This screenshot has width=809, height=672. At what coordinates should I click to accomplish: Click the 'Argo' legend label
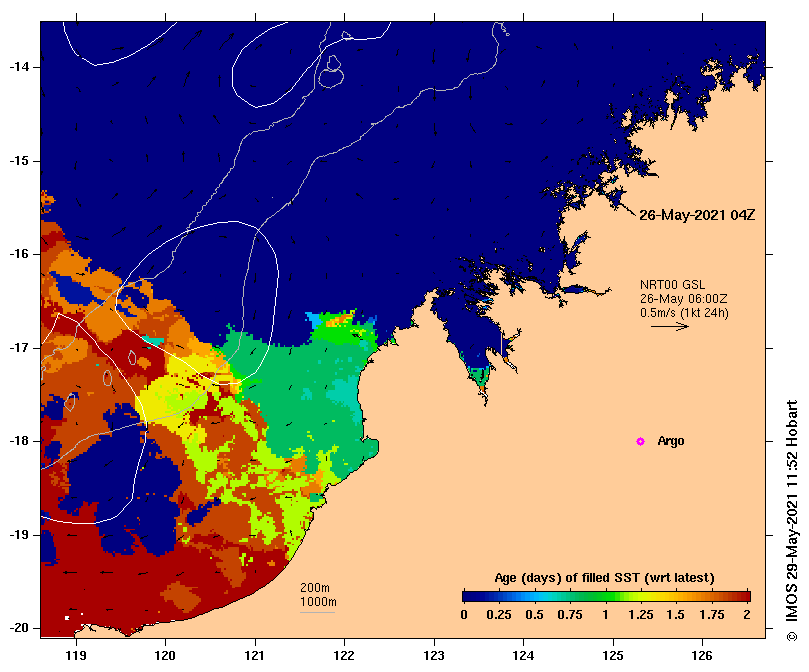(671, 441)
